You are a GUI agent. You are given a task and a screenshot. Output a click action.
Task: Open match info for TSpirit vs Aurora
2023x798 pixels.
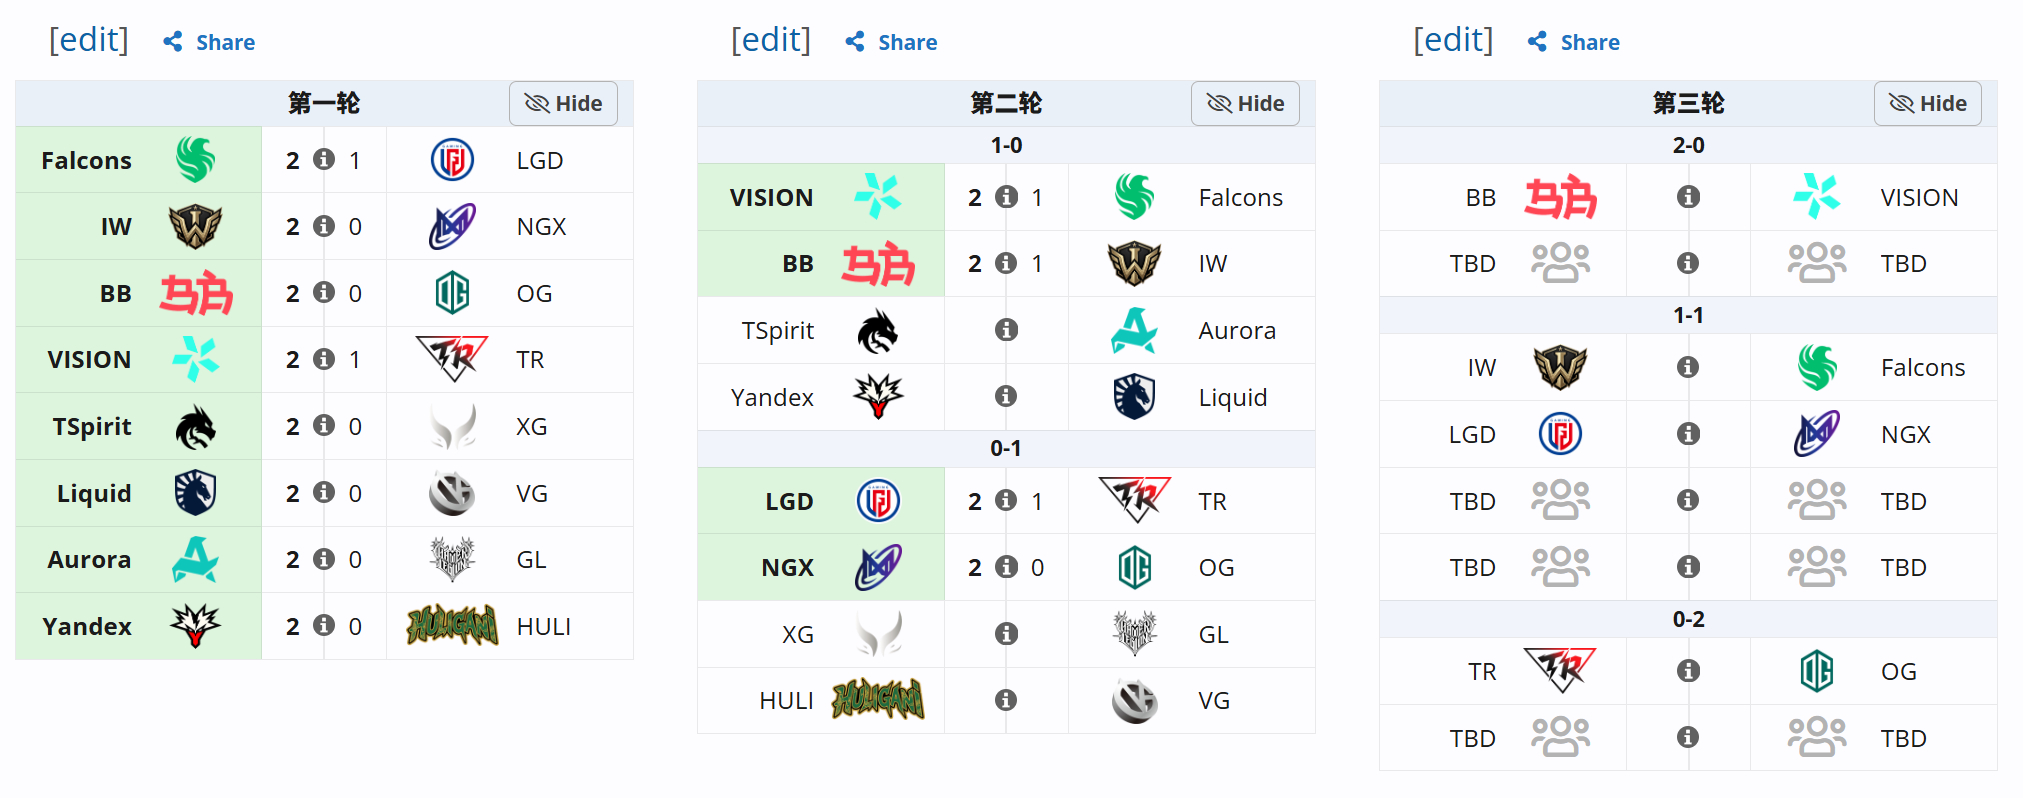coord(1006,330)
